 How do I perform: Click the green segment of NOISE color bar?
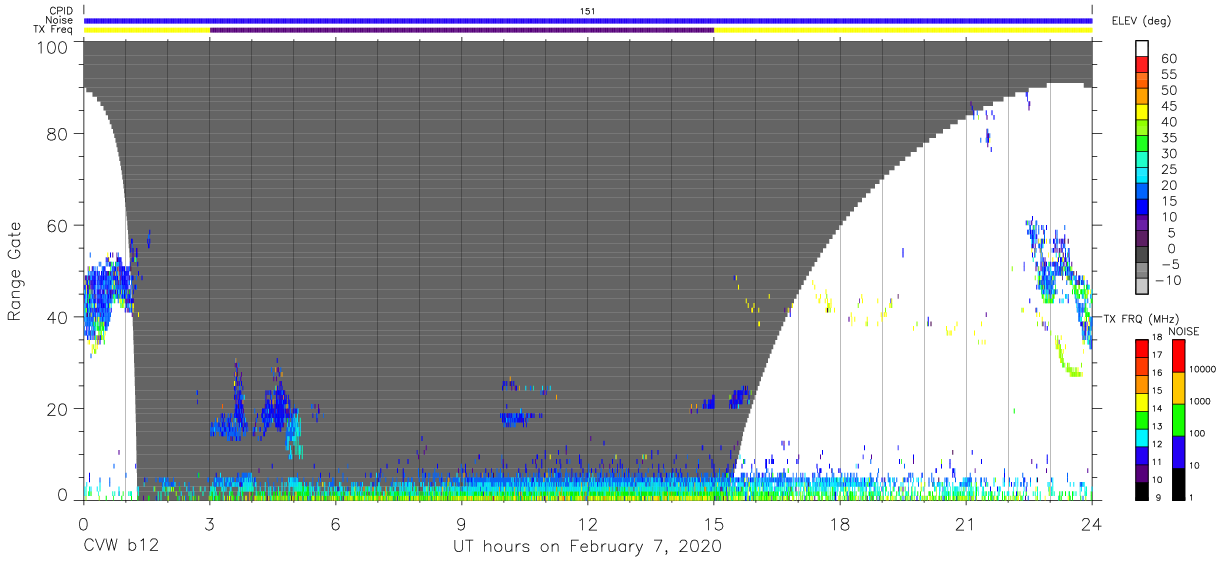pos(1178,419)
